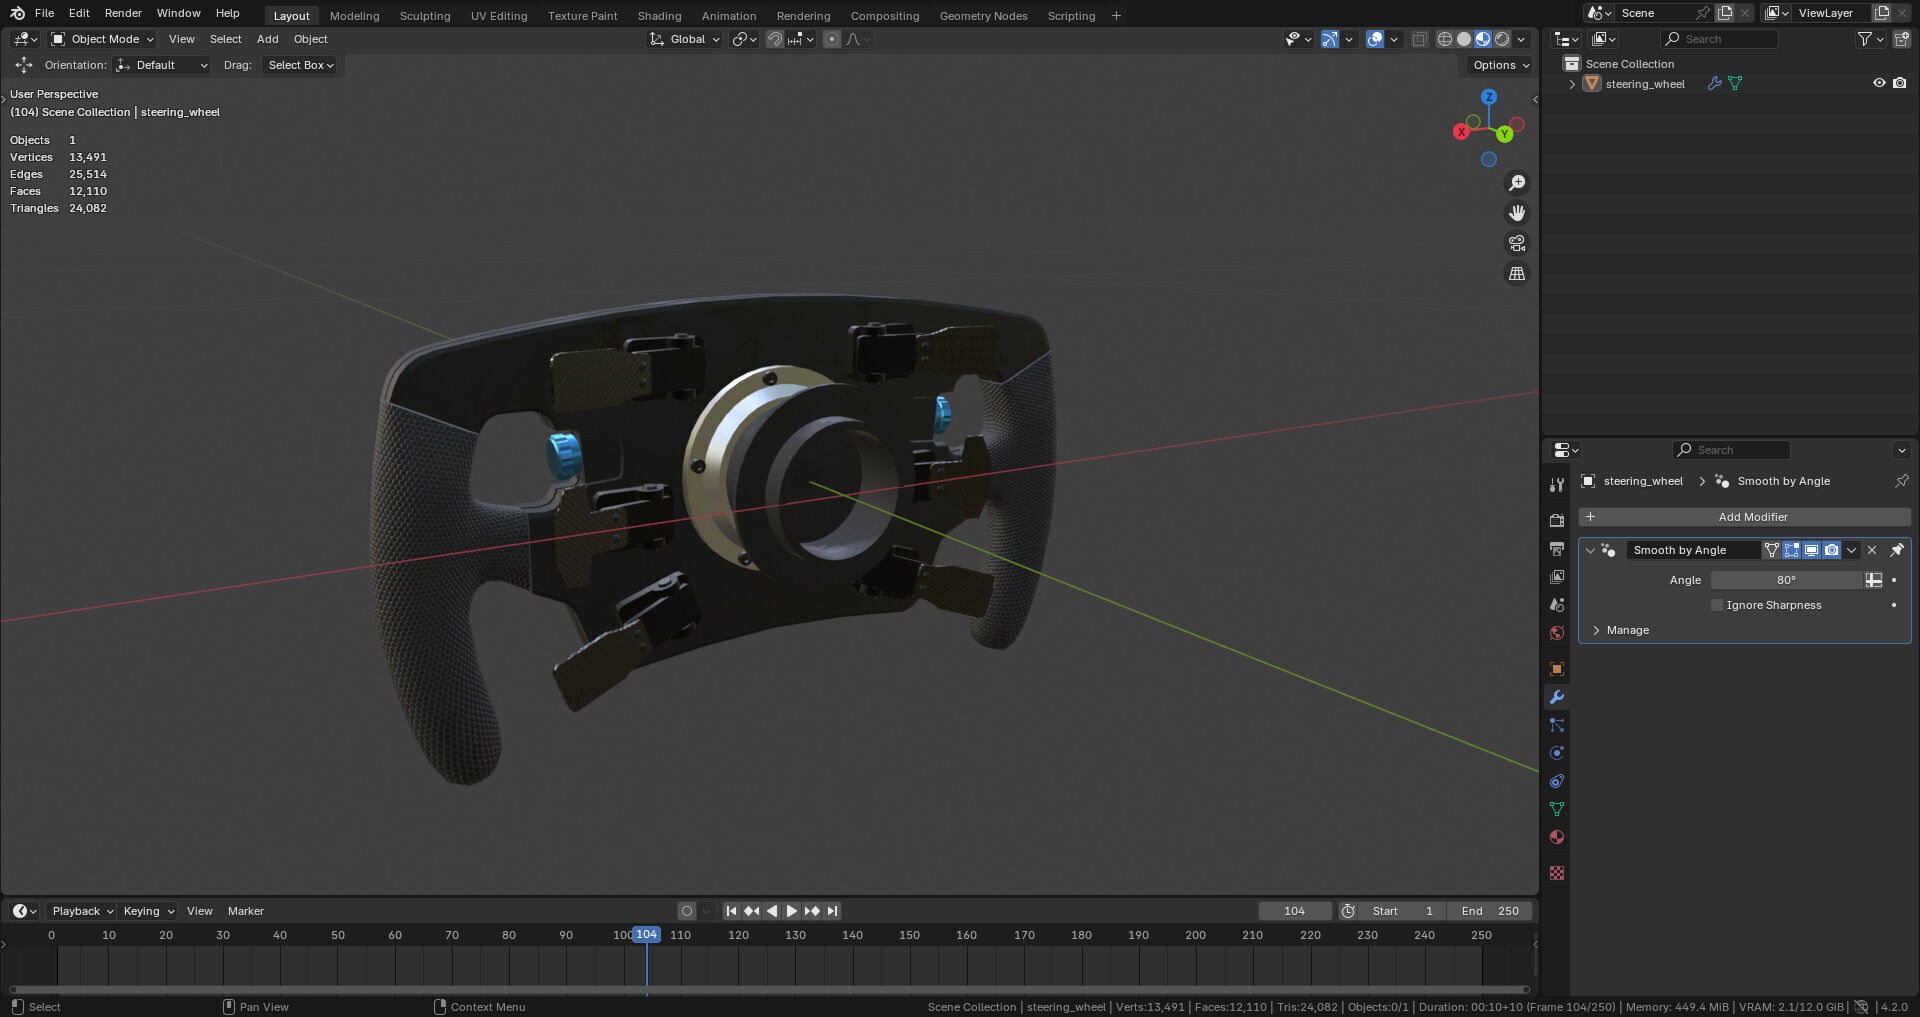Open the Render menu
Screen dimensions: 1920x1017
point(123,13)
